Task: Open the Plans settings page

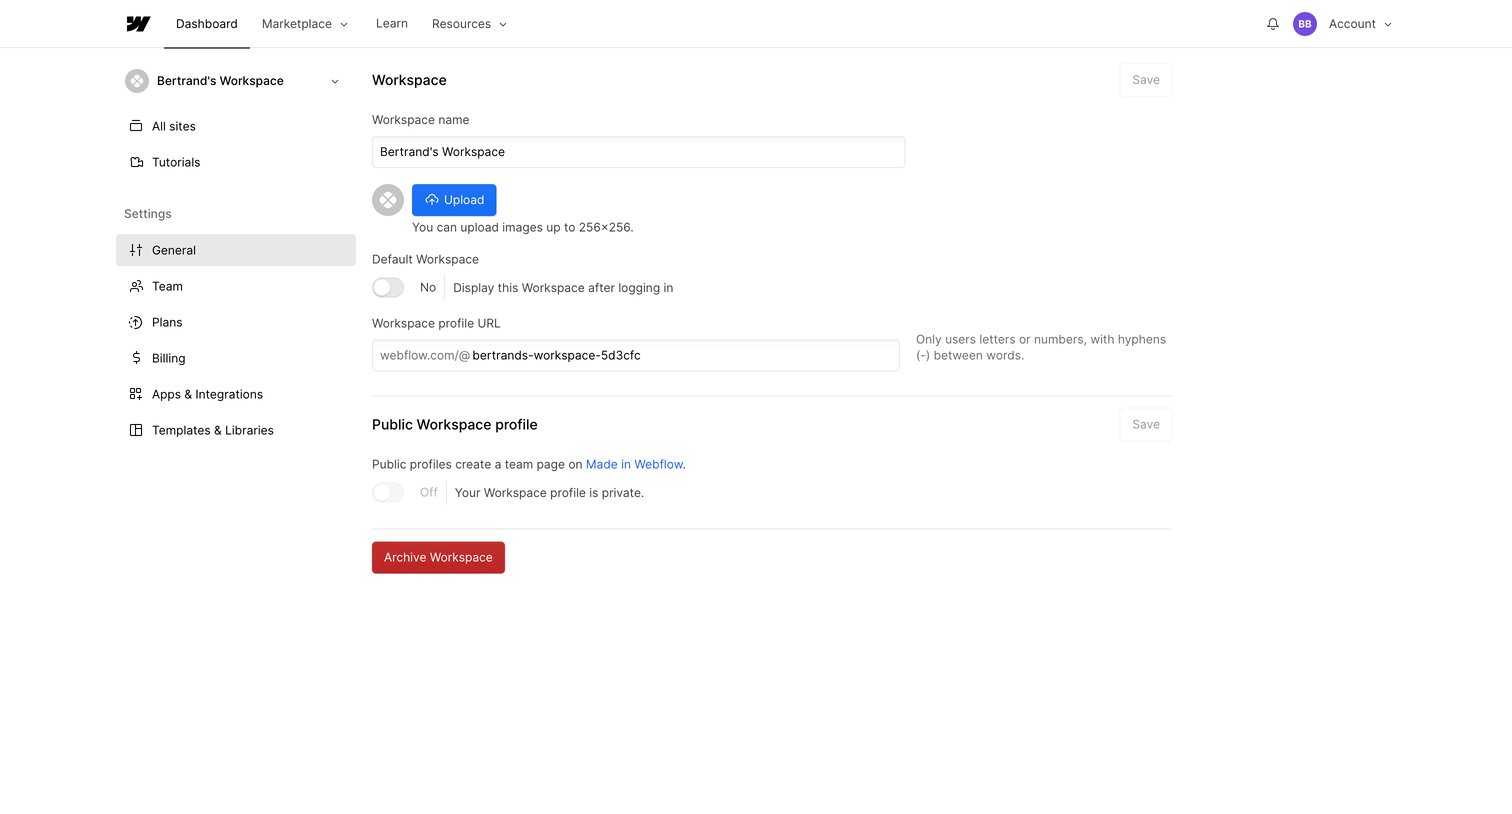Action: pyautogui.click(x=236, y=322)
